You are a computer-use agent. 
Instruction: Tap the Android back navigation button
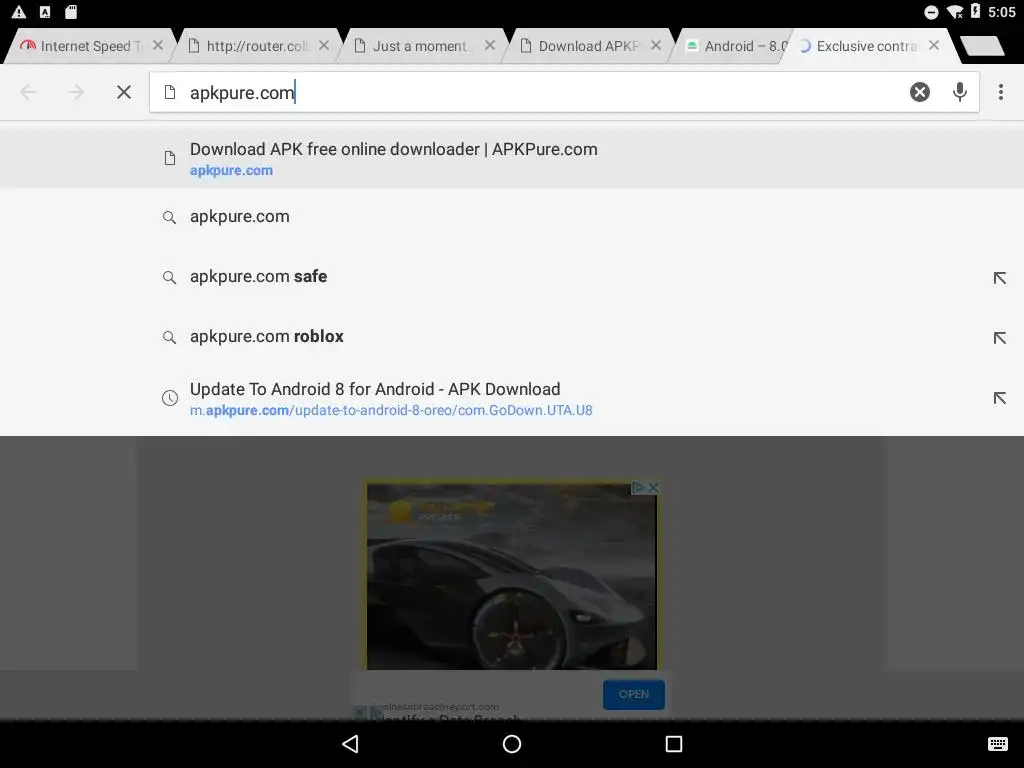point(351,744)
